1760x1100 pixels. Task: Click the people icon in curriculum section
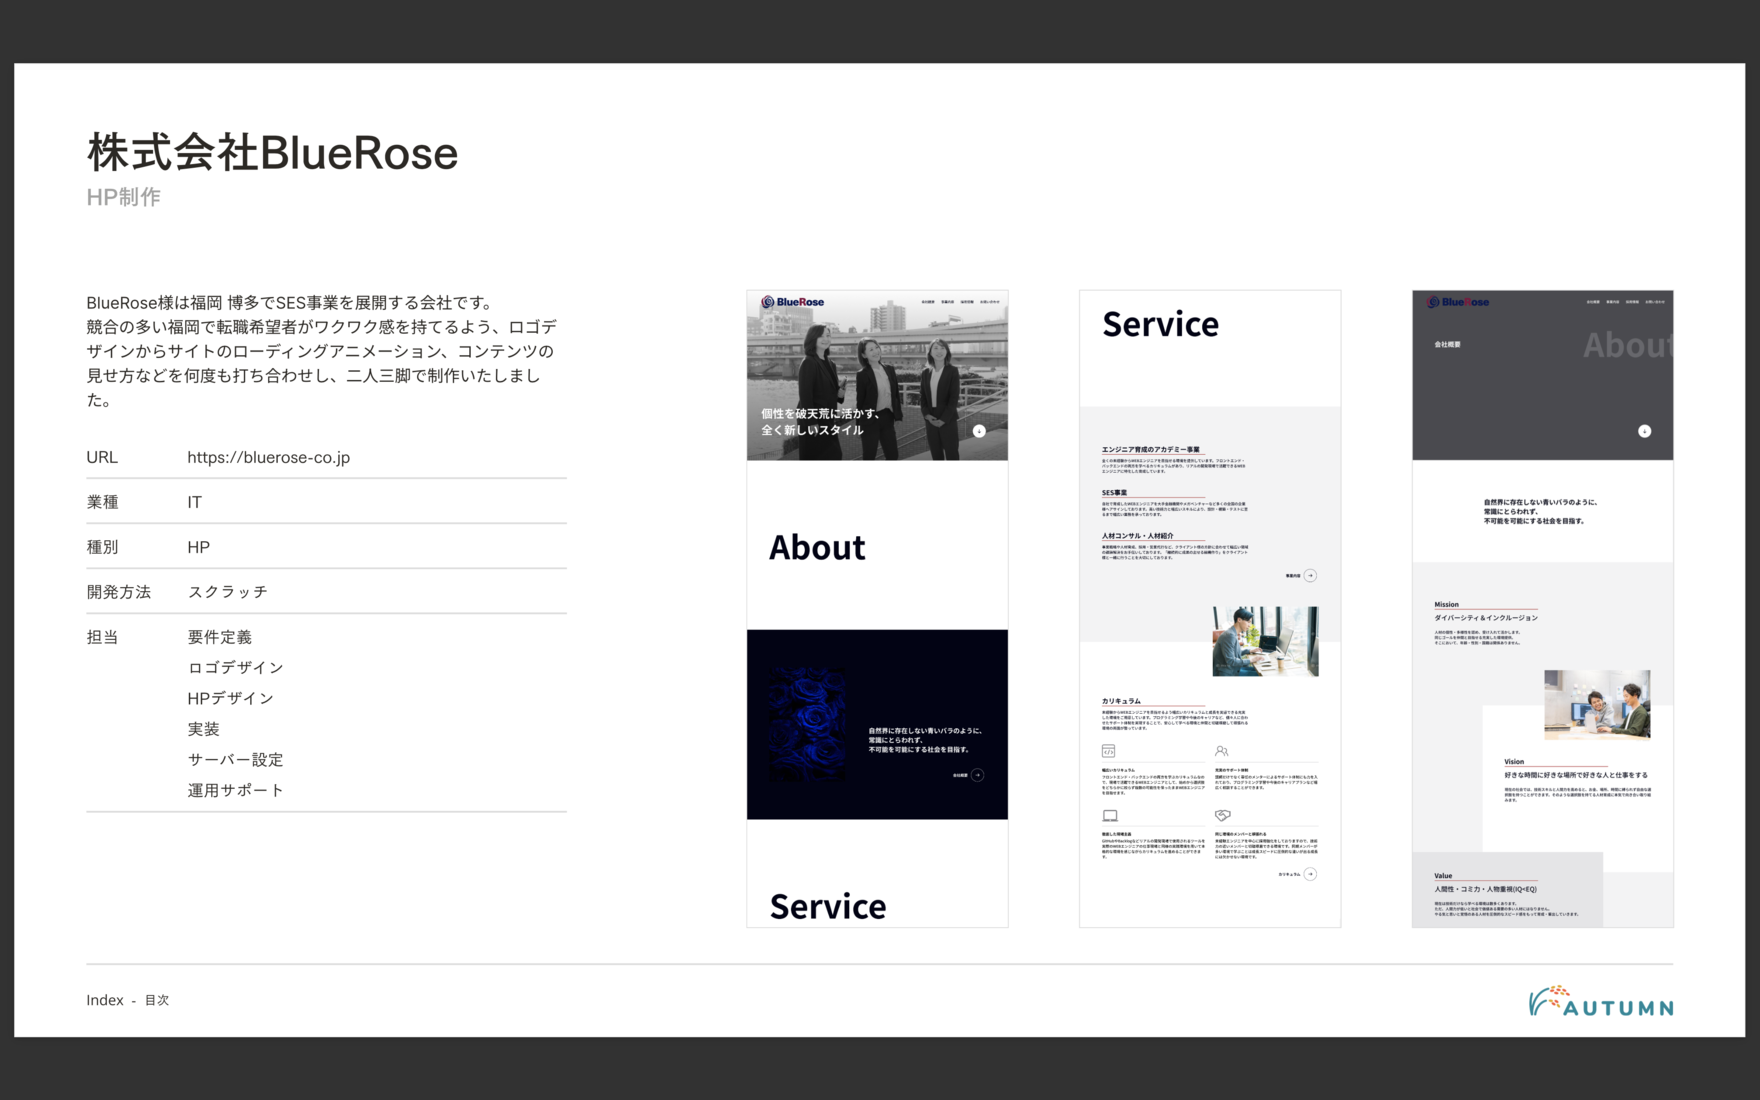(x=1221, y=751)
